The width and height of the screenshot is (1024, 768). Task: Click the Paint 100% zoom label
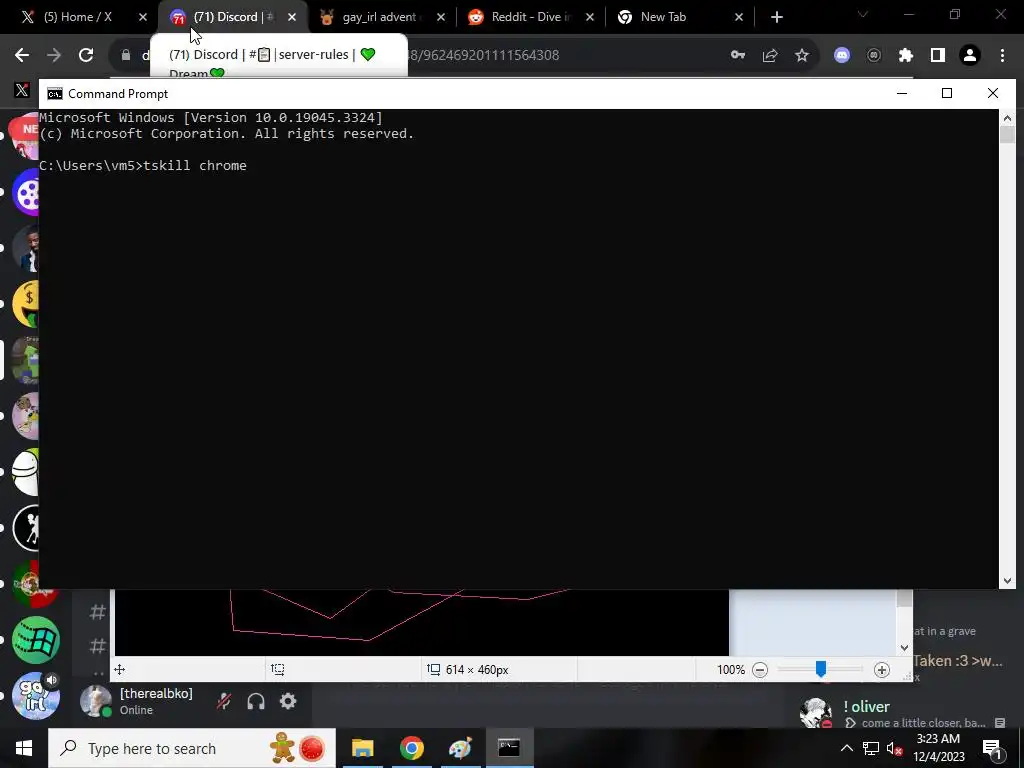click(x=731, y=669)
